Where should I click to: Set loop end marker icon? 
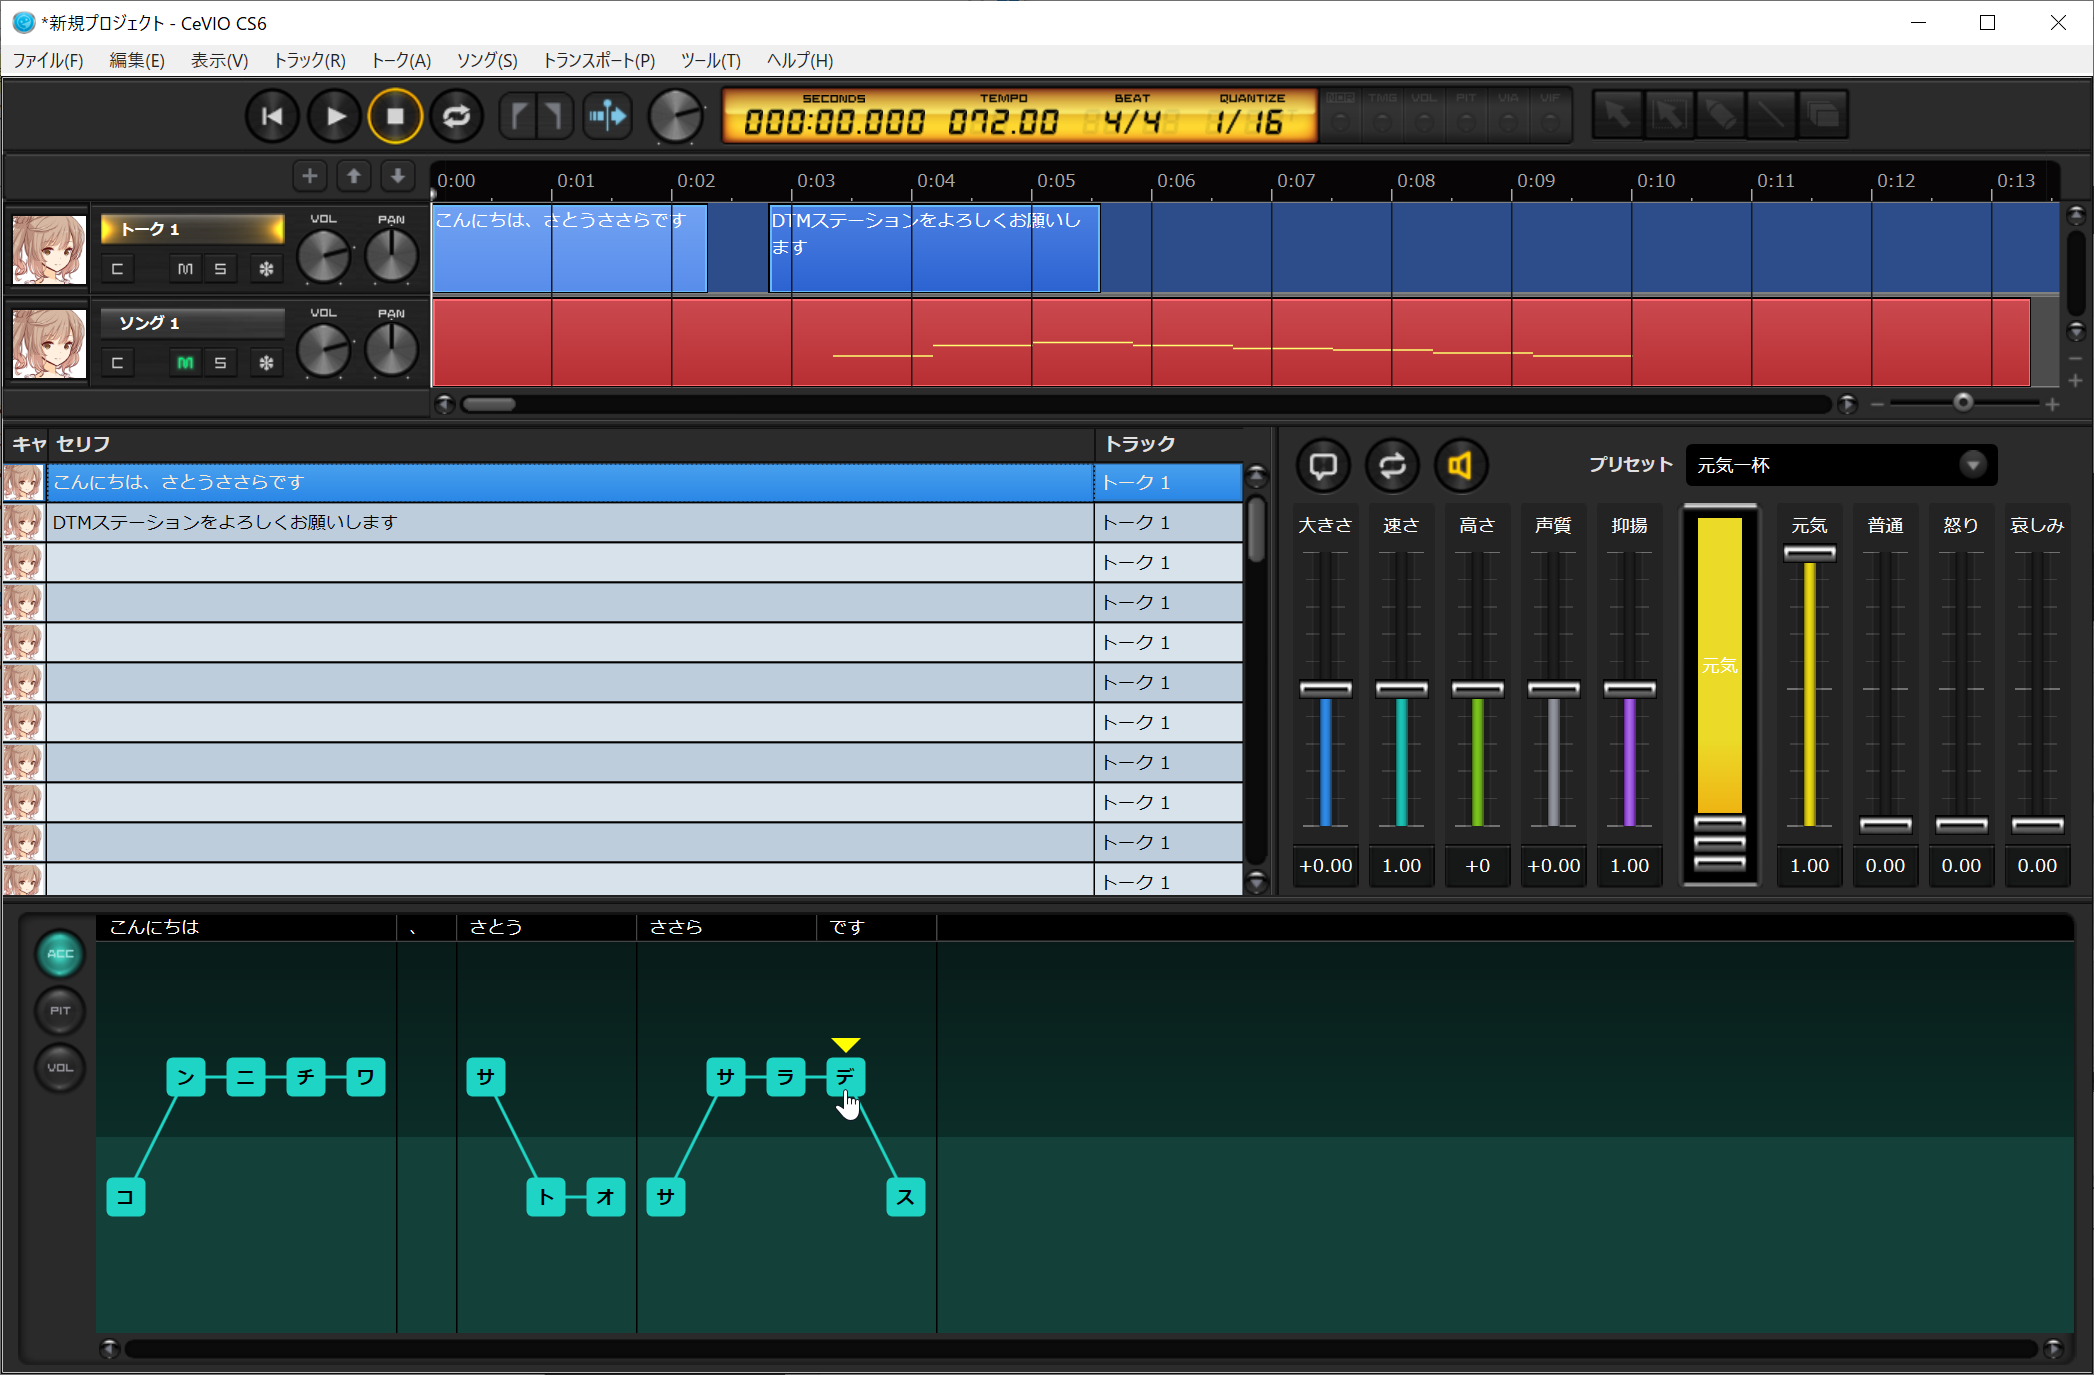click(555, 117)
